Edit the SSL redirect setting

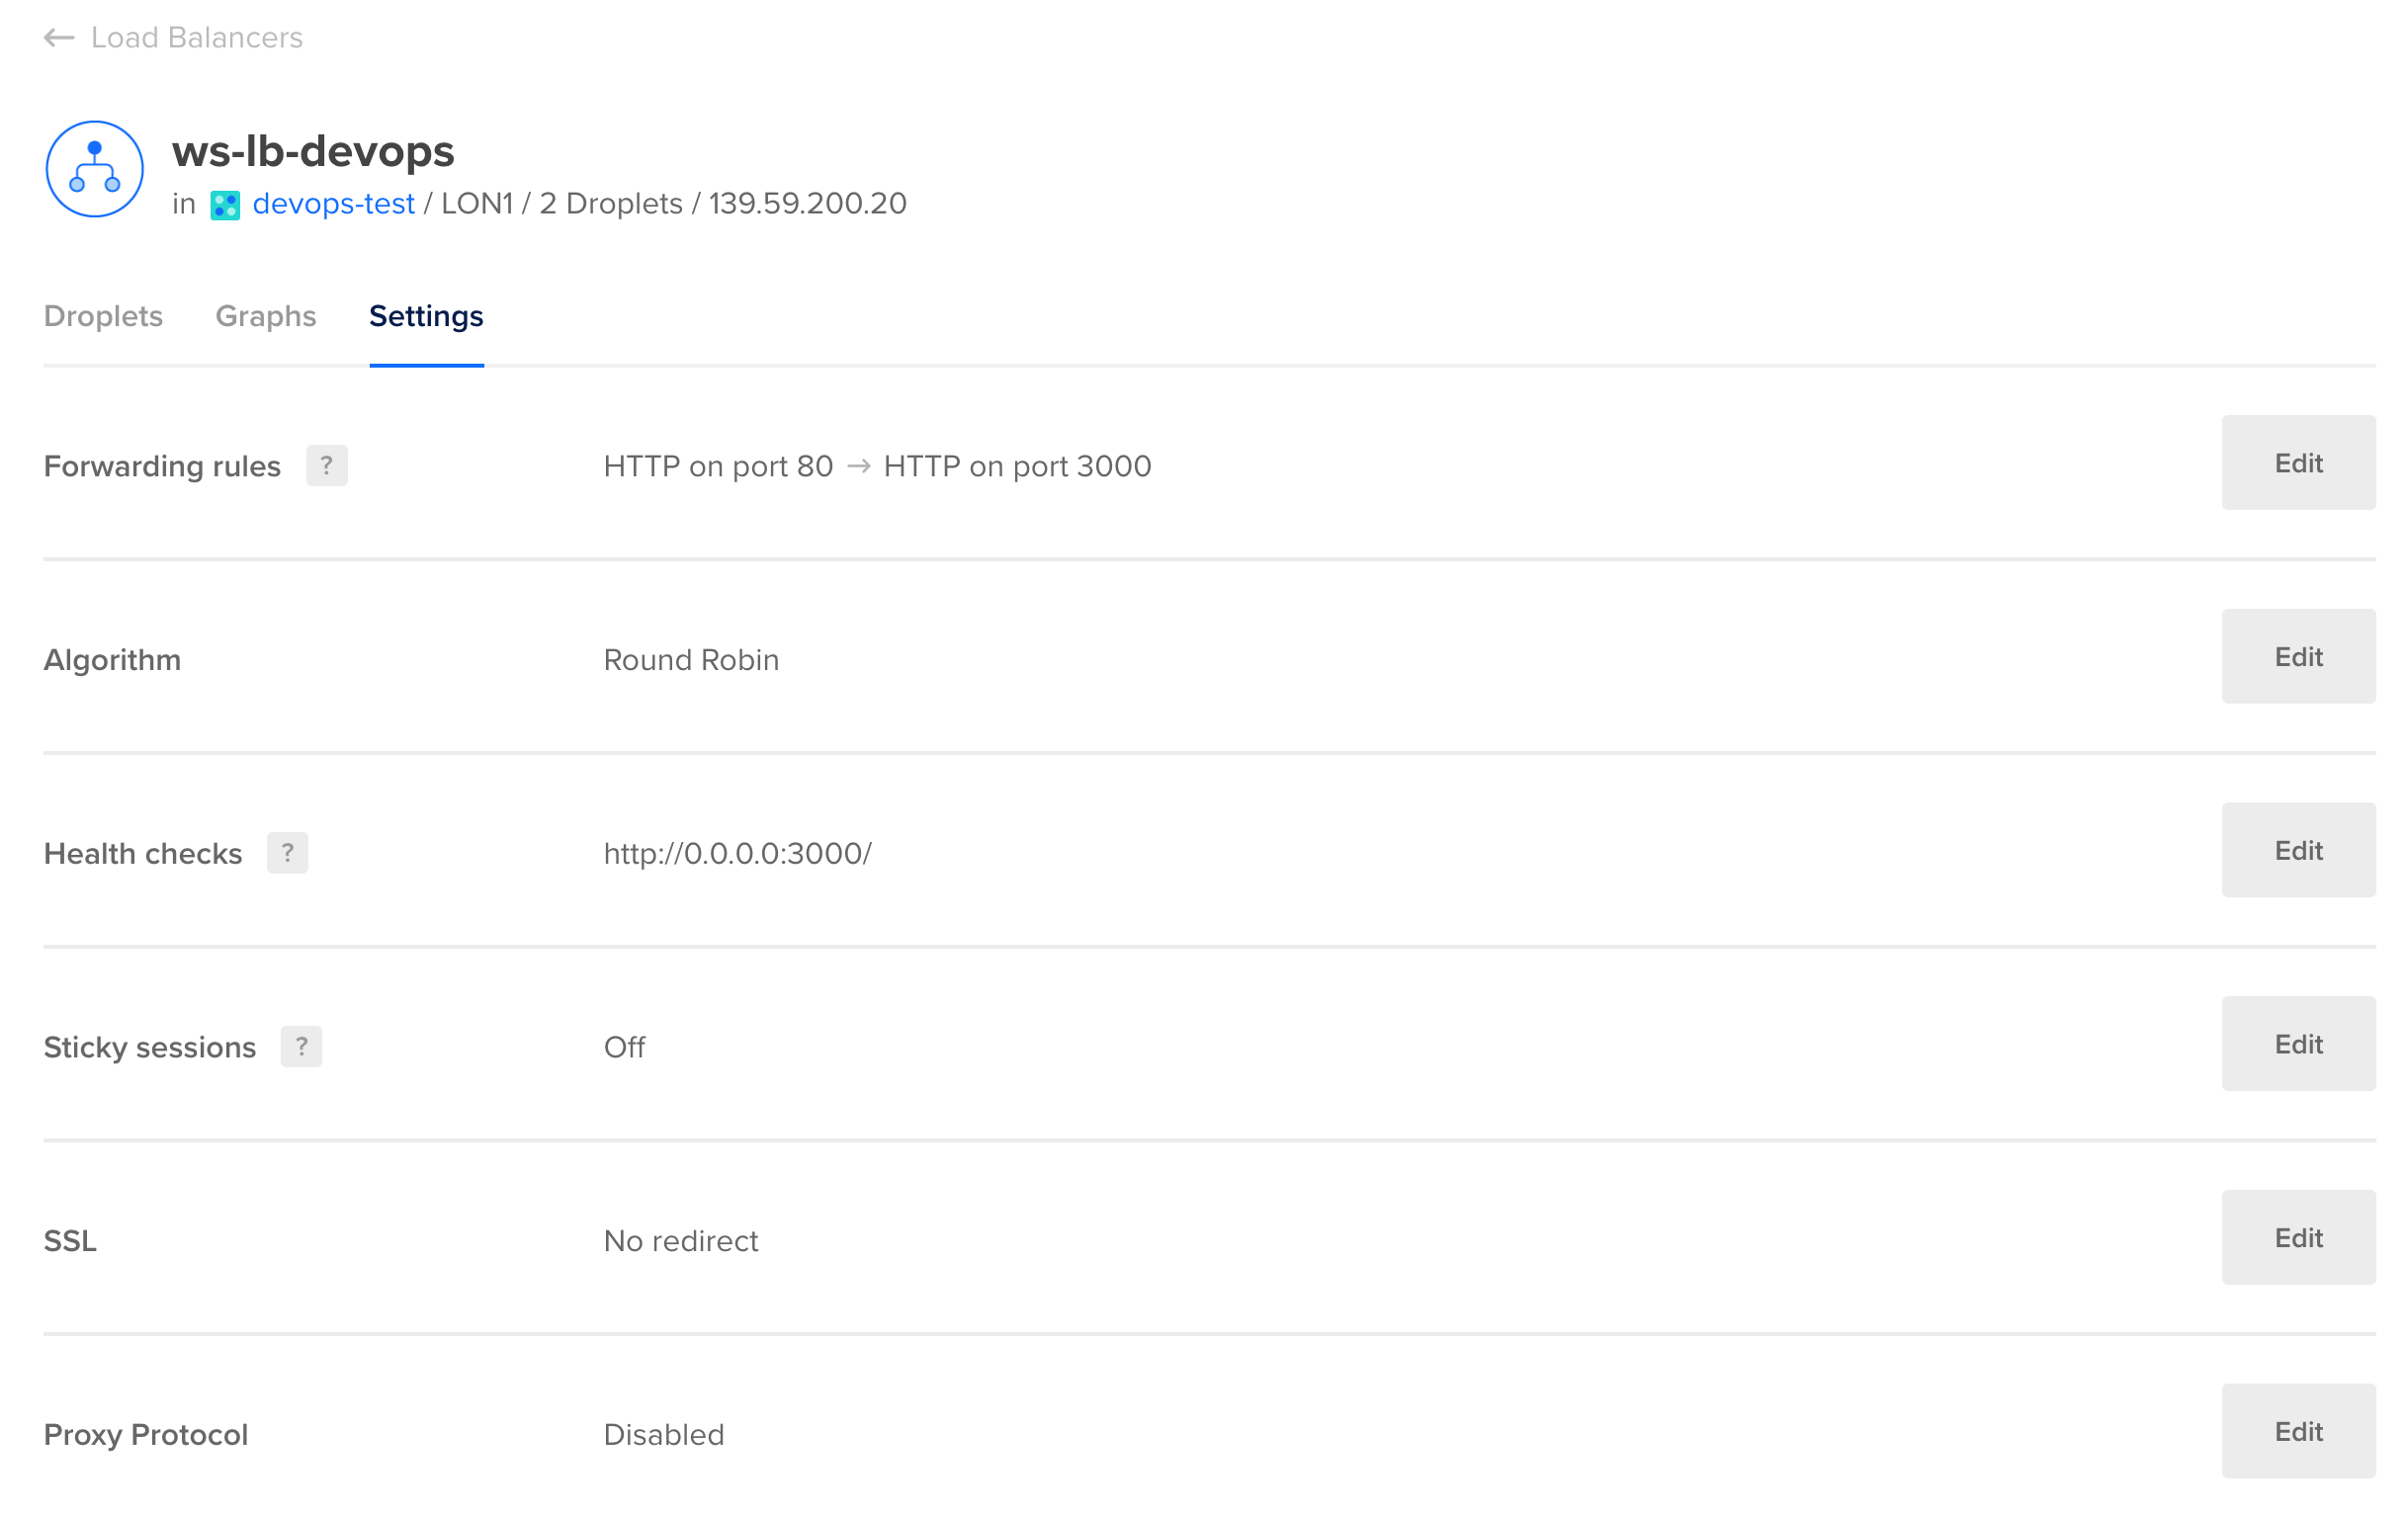tap(2298, 1238)
